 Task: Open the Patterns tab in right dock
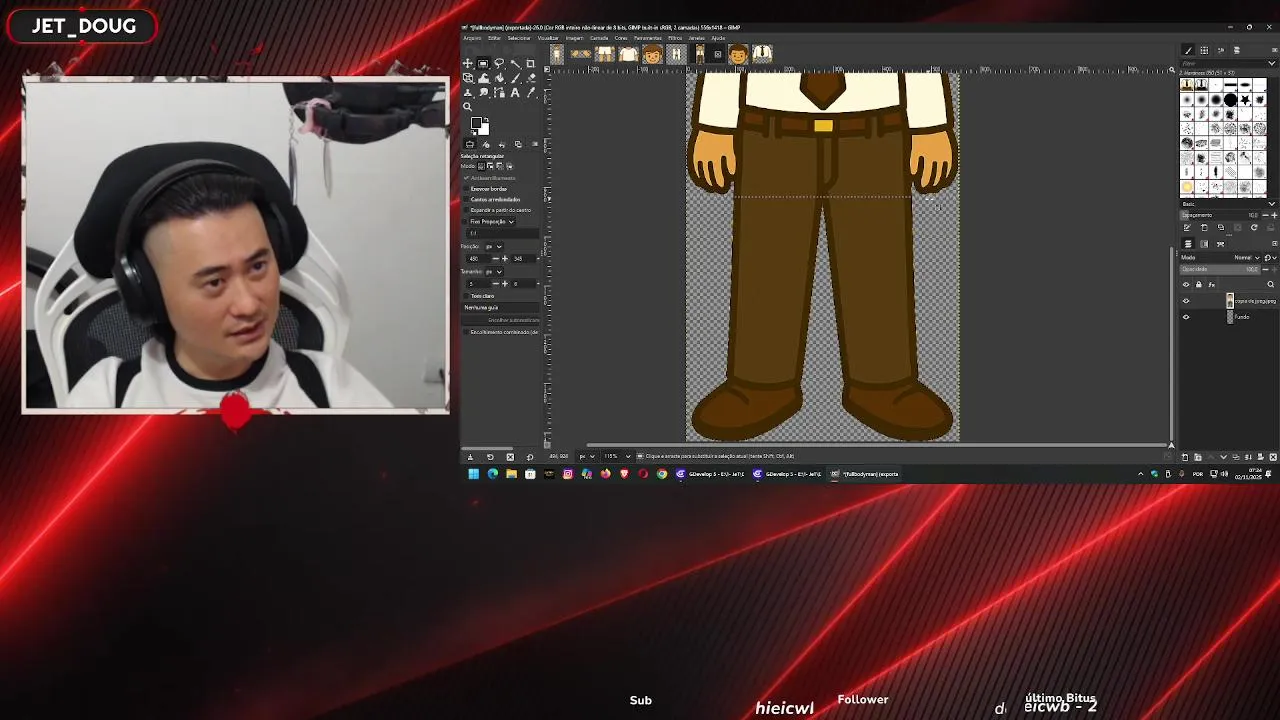tap(1204, 50)
